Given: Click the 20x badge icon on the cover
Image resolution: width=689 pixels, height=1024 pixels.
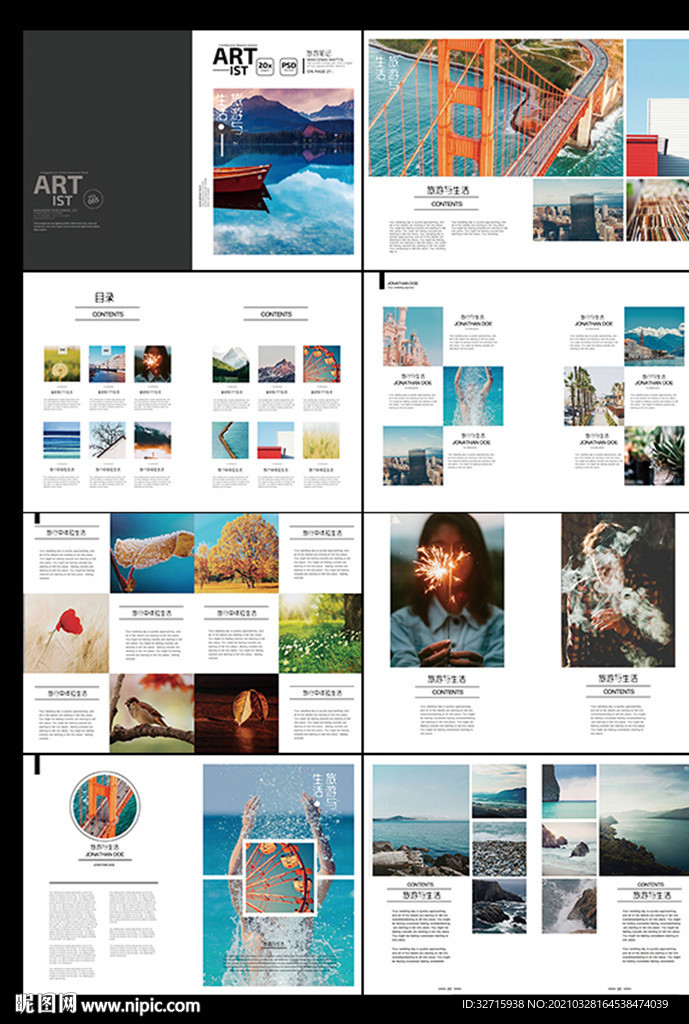Looking at the screenshot, I should click(264, 66).
